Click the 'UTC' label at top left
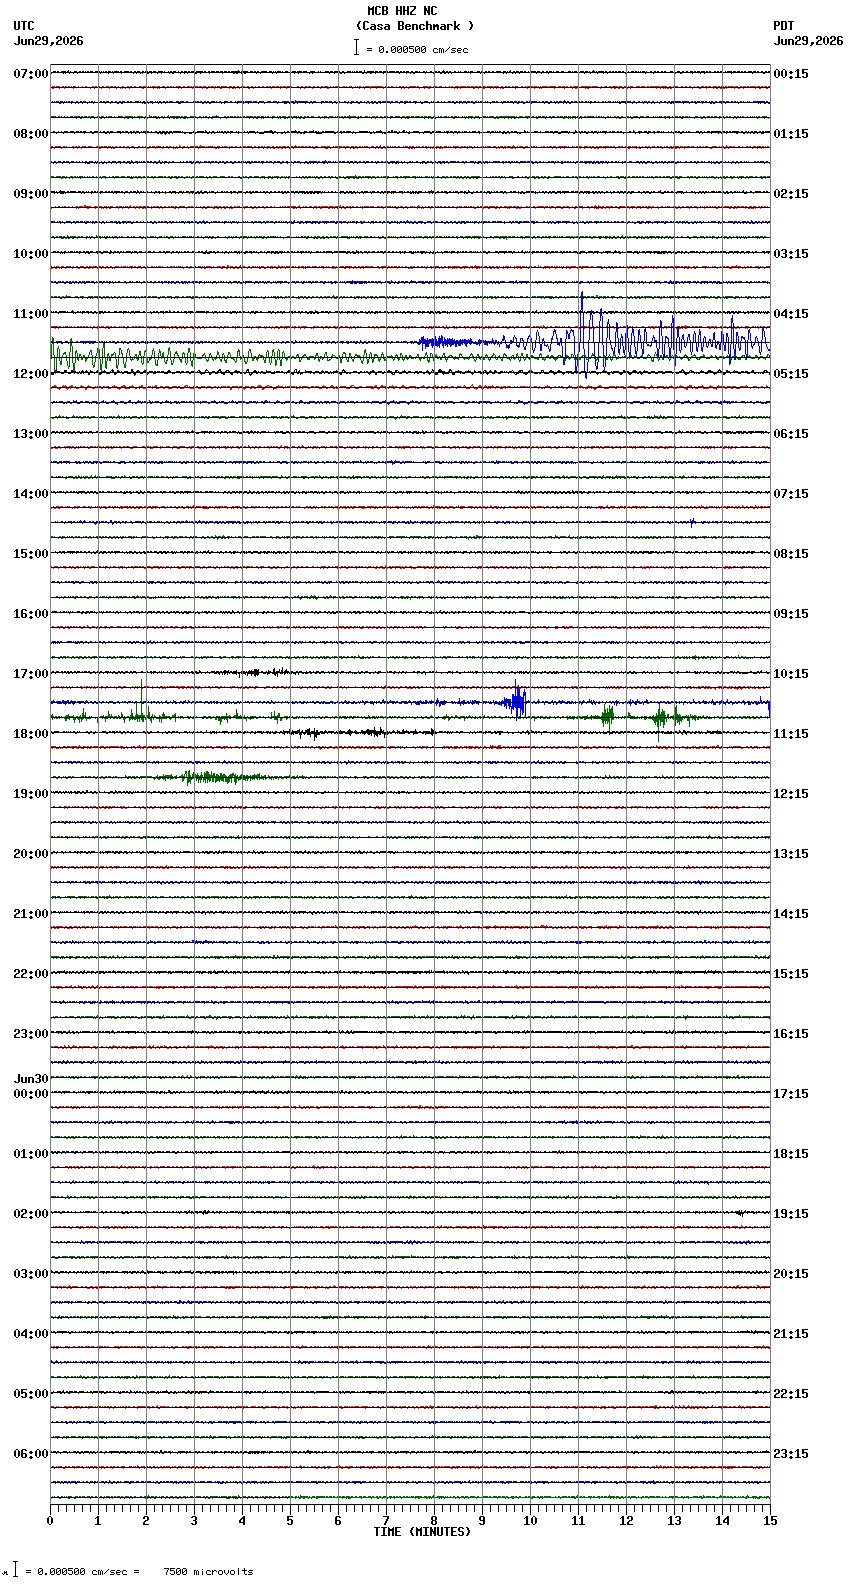Screen dimensions: 850x1584 point(24,26)
